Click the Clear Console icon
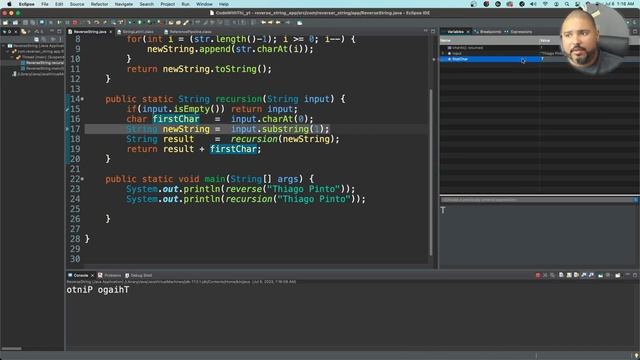Image resolution: width=640 pixels, height=360 pixels. (562, 276)
